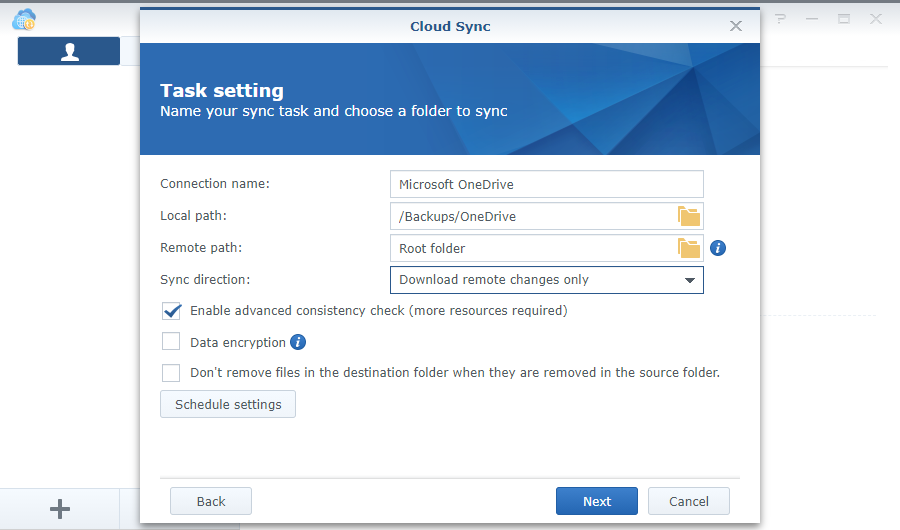Proceed with the Next button
900x530 pixels.
(x=597, y=501)
